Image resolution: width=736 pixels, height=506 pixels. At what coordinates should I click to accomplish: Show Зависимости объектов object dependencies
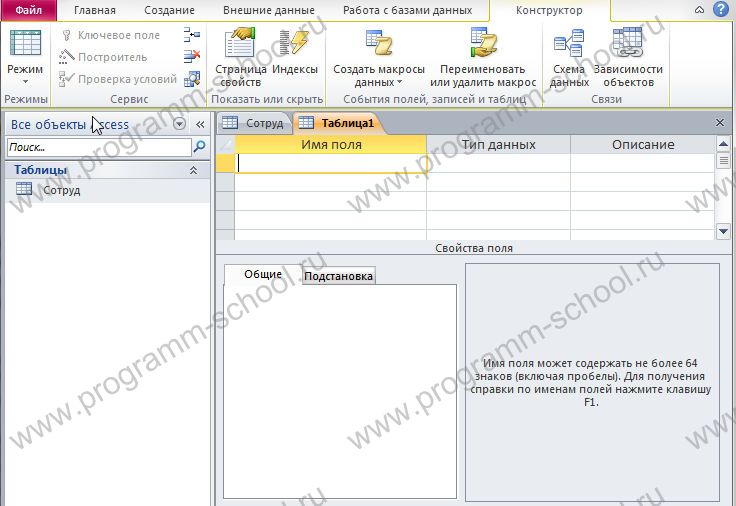[628, 55]
